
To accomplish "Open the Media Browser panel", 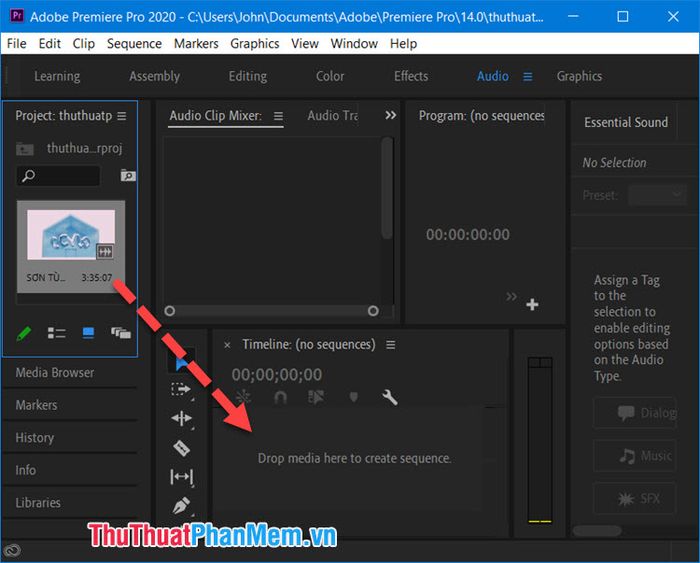I will 54,373.
